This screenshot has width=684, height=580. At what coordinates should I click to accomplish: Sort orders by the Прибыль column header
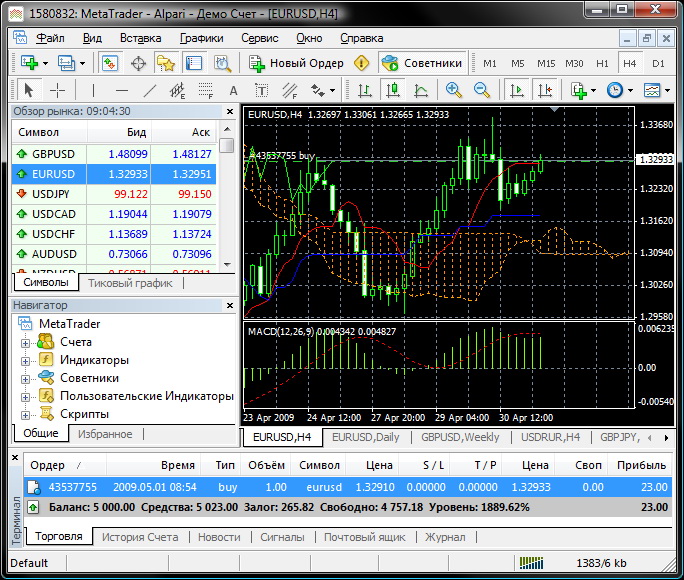tap(641, 465)
